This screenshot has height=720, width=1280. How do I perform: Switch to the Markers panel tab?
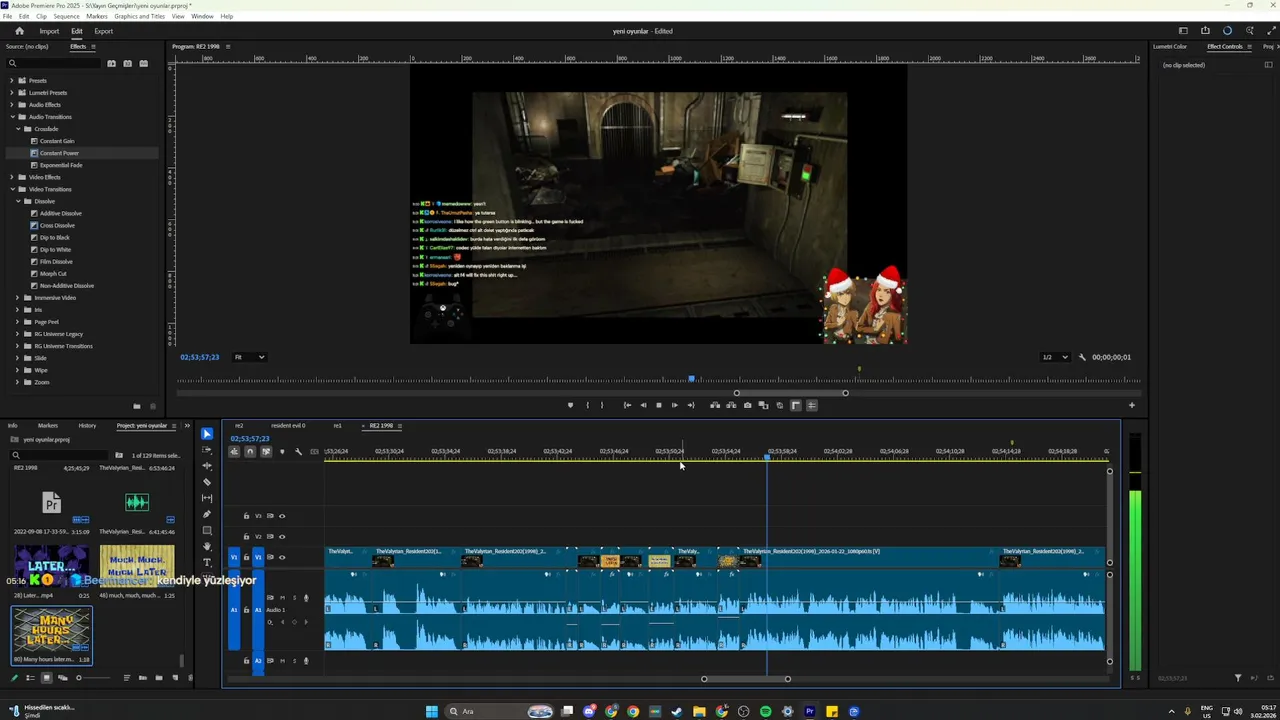coord(48,426)
